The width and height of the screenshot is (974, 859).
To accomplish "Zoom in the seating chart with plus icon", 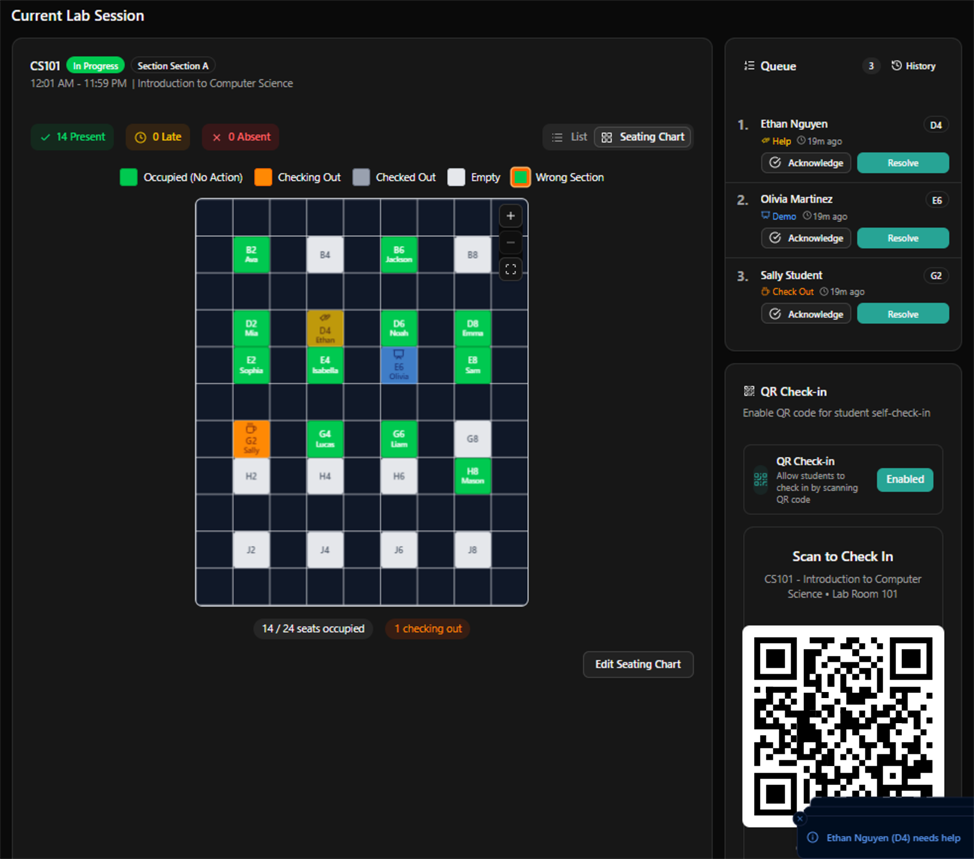I will [511, 216].
